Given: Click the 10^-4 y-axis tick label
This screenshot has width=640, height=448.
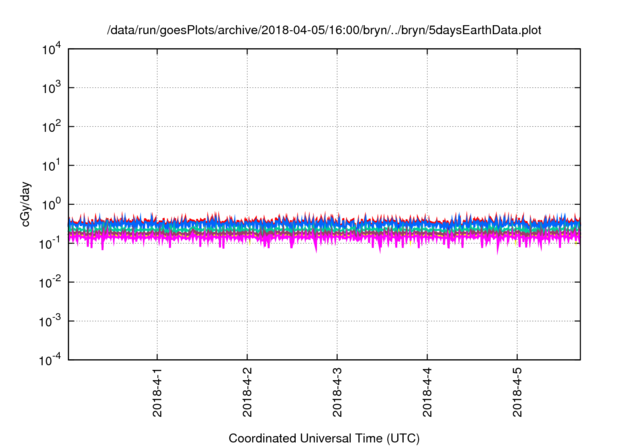Looking at the screenshot, I should (50, 359).
